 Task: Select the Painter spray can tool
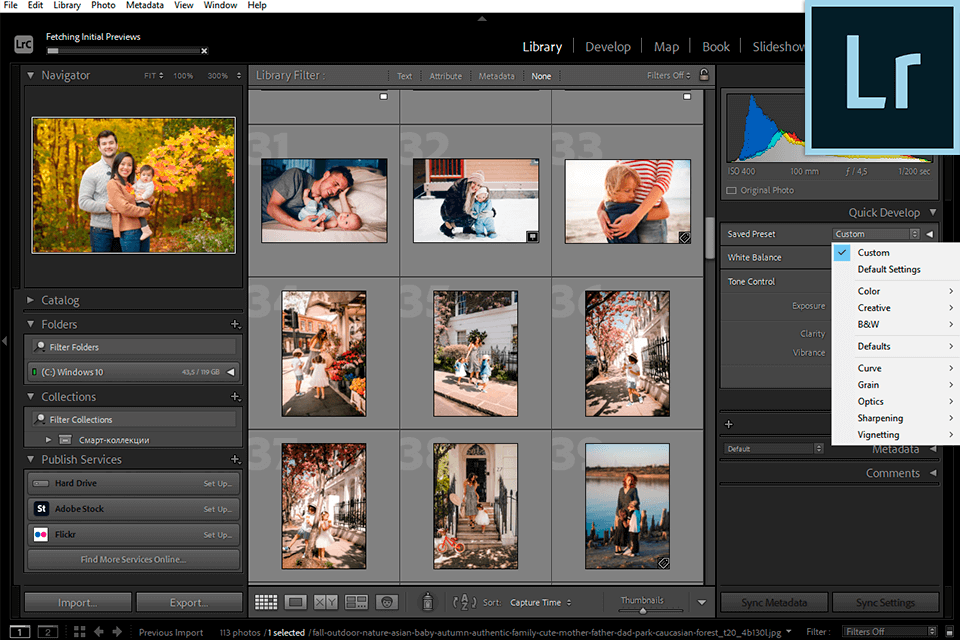(428, 602)
